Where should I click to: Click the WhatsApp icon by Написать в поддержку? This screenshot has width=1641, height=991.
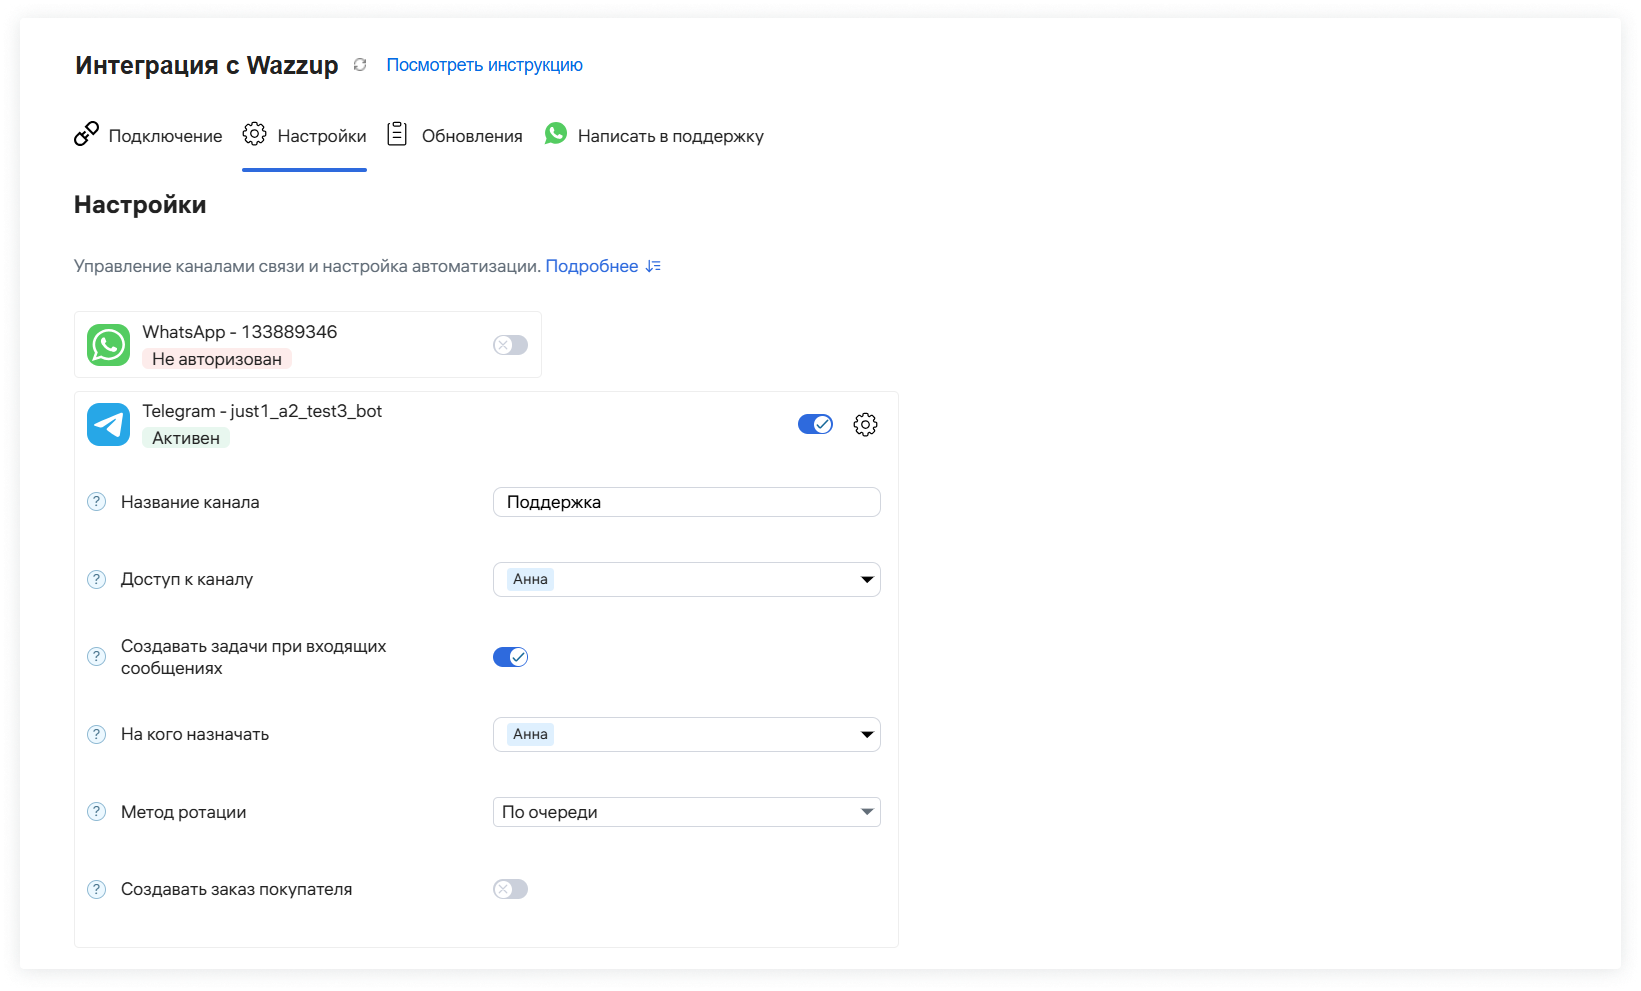coord(556,133)
